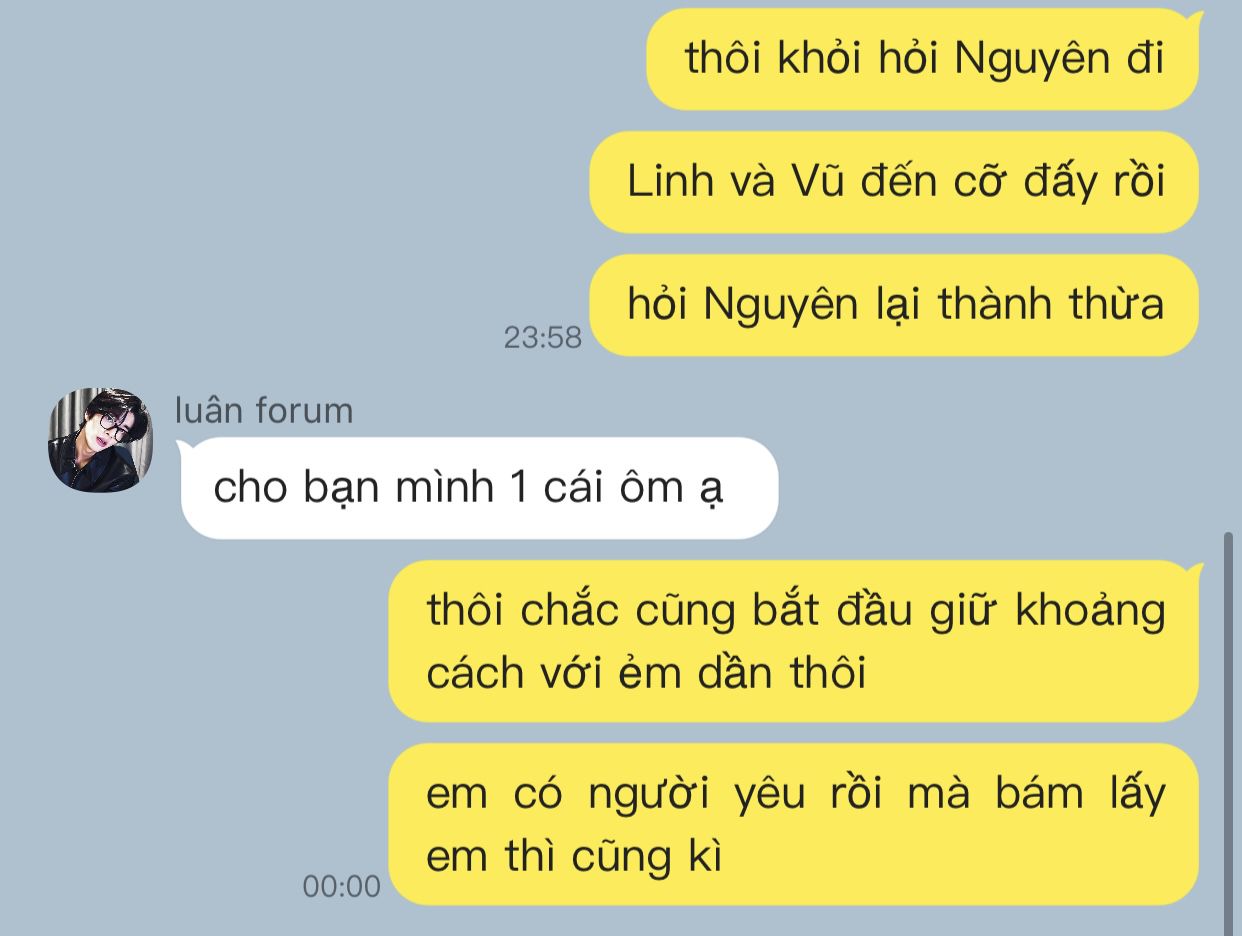Select the message starting "em có người yêu rồi"

(794, 825)
